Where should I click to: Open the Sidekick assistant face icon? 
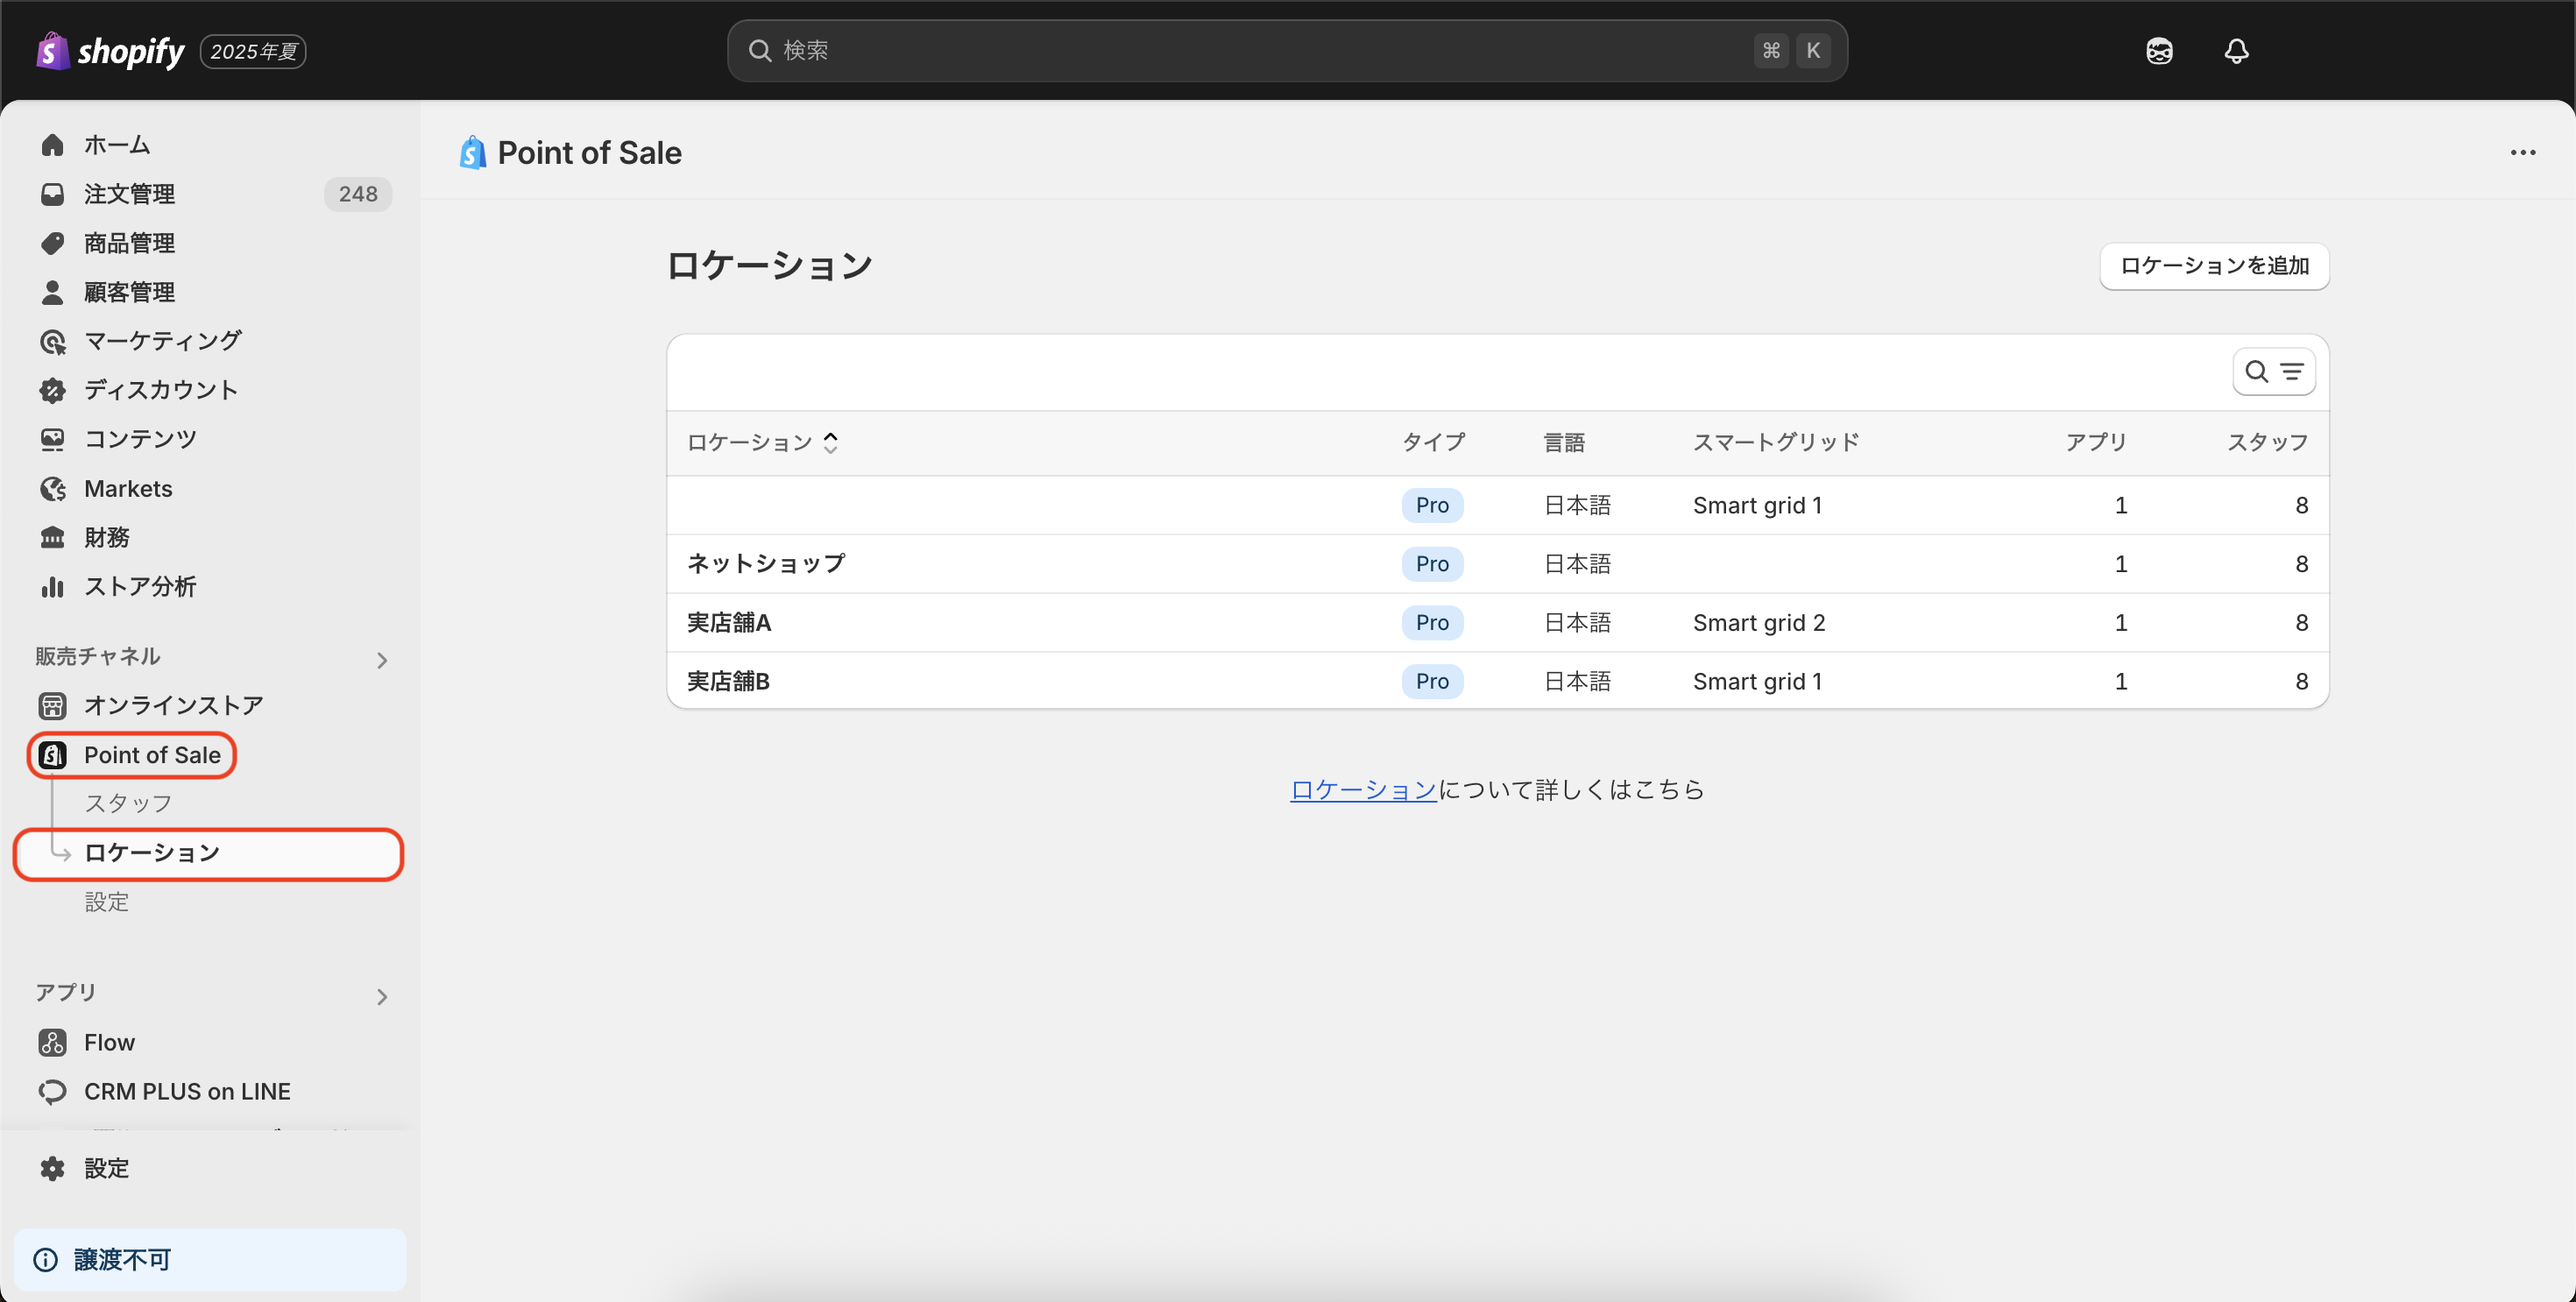(2159, 51)
